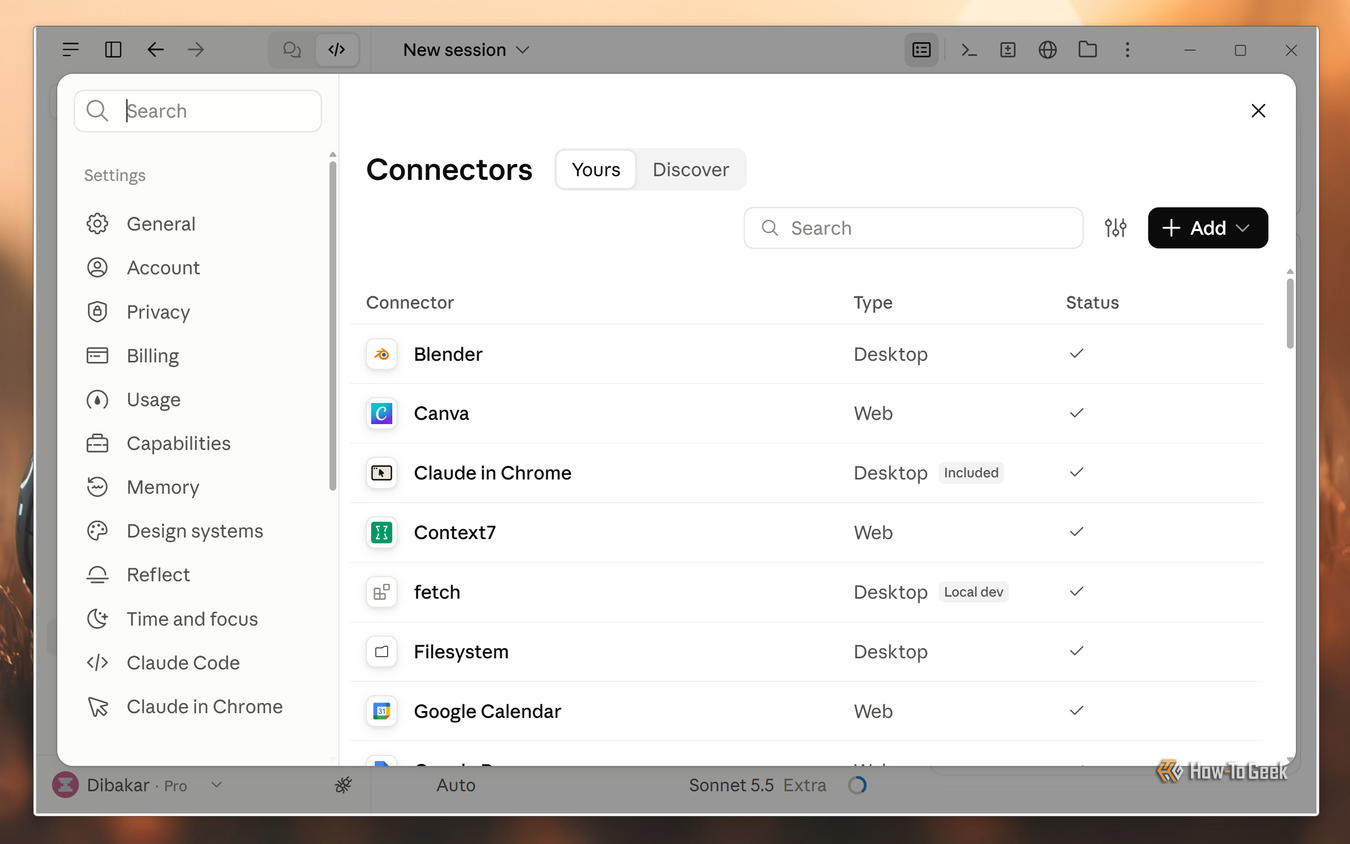This screenshot has height=844, width=1350.
Task: Select the fetch connector icon
Action: [382, 592]
